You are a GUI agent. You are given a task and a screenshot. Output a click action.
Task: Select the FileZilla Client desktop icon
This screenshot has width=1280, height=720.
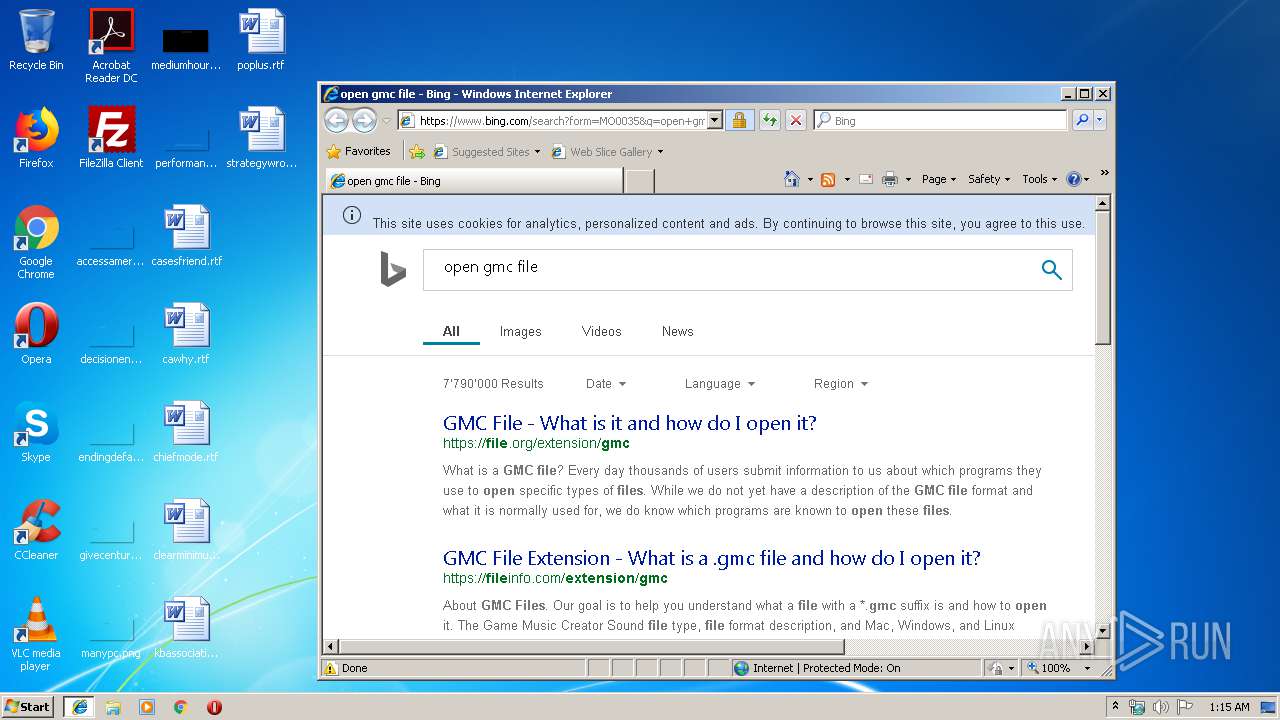tap(111, 138)
